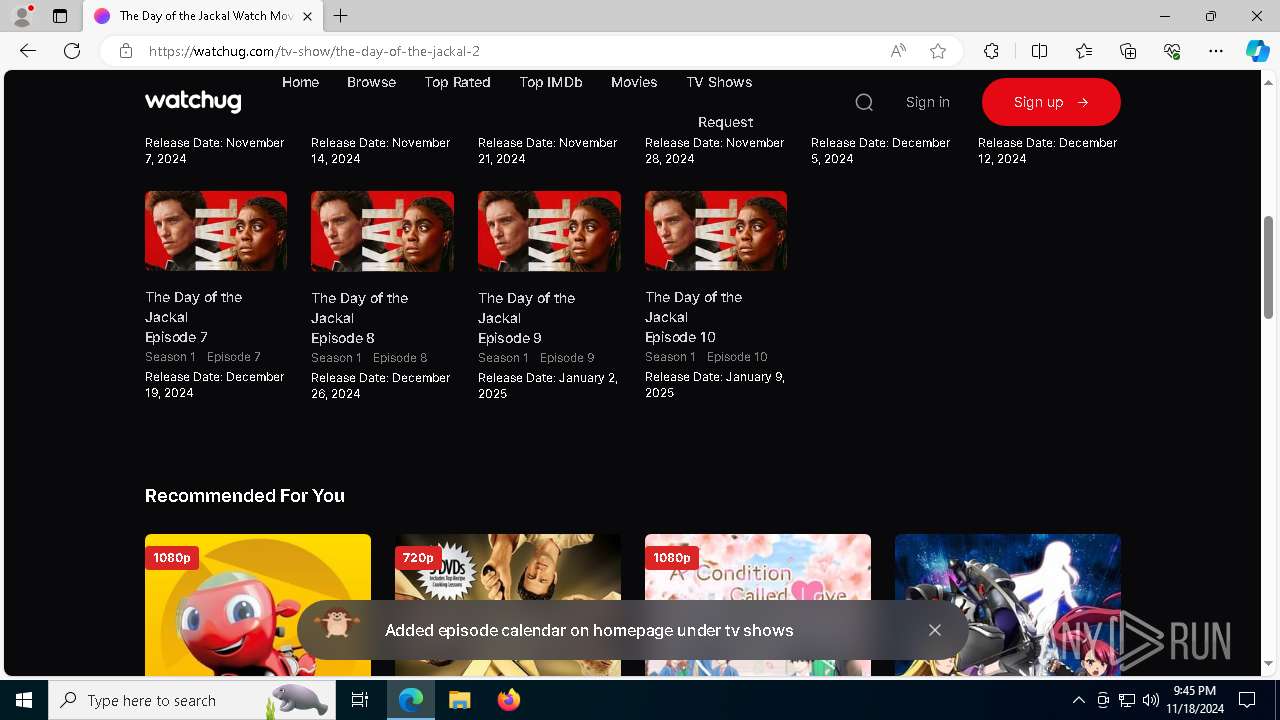Viewport: 1280px width, 720px height.
Task: Launch Firefox from the taskbar
Action: pos(508,700)
